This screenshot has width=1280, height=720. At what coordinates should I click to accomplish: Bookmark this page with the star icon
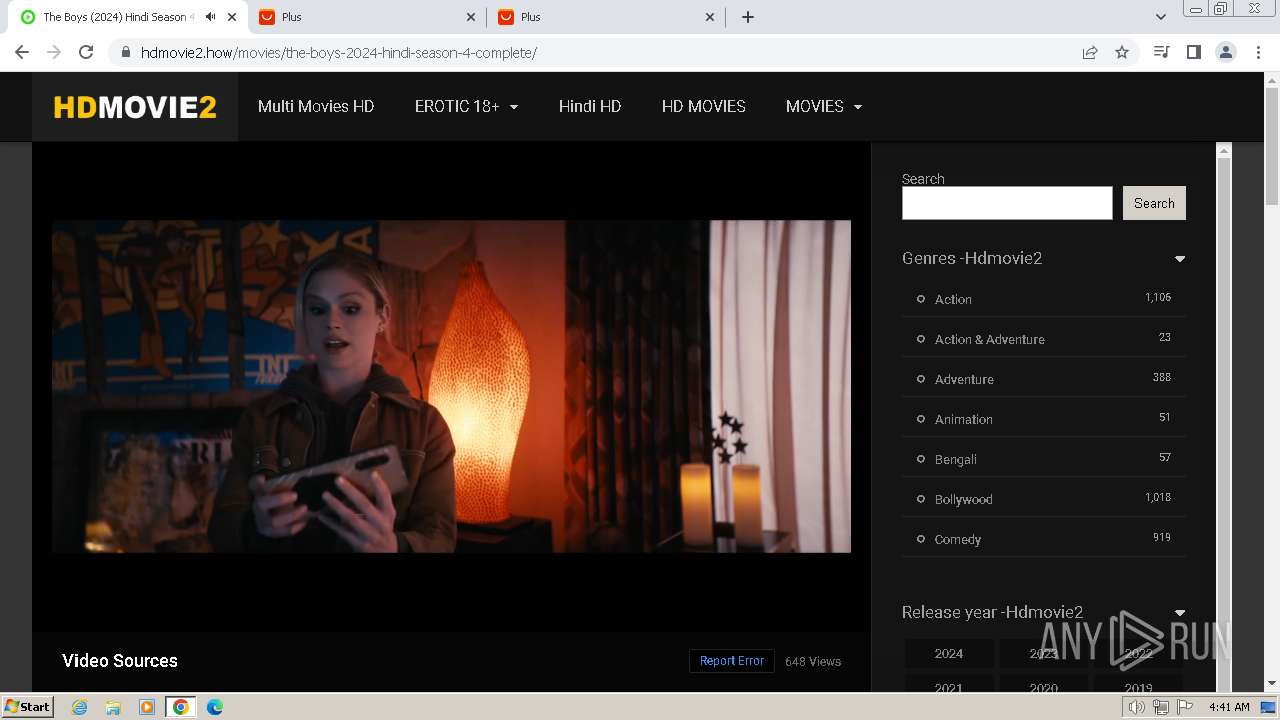coord(1122,52)
